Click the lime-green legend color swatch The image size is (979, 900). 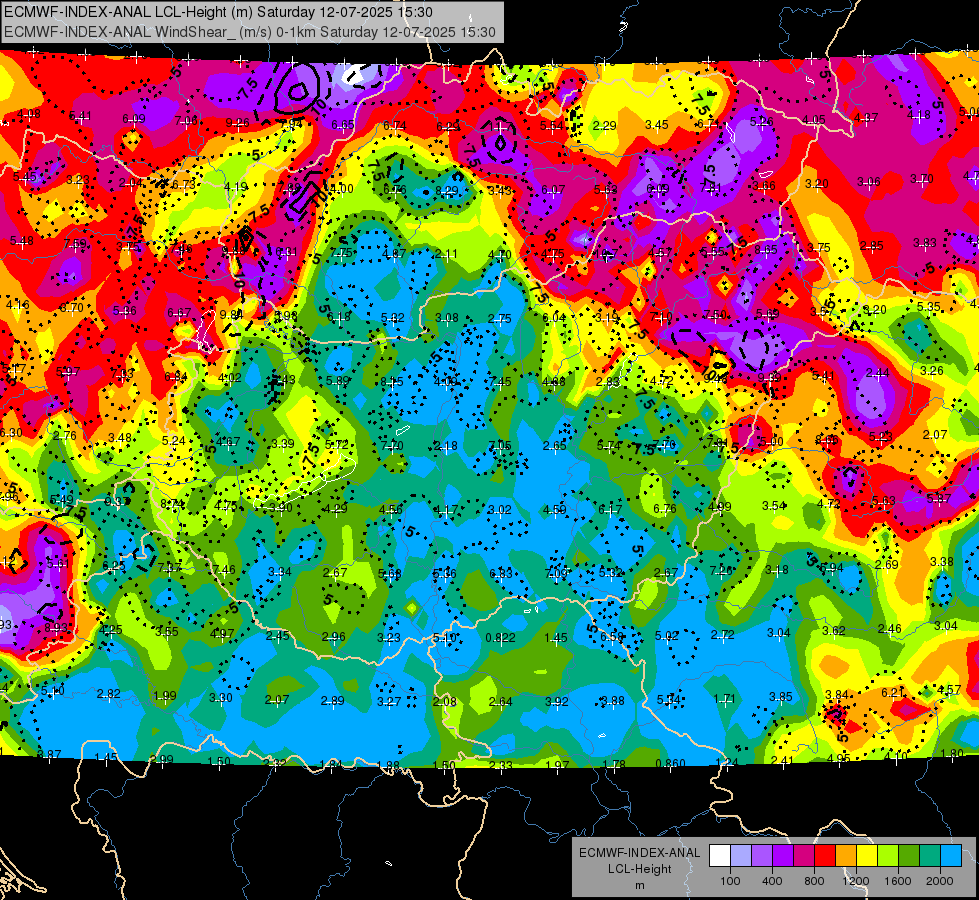(888, 856)
